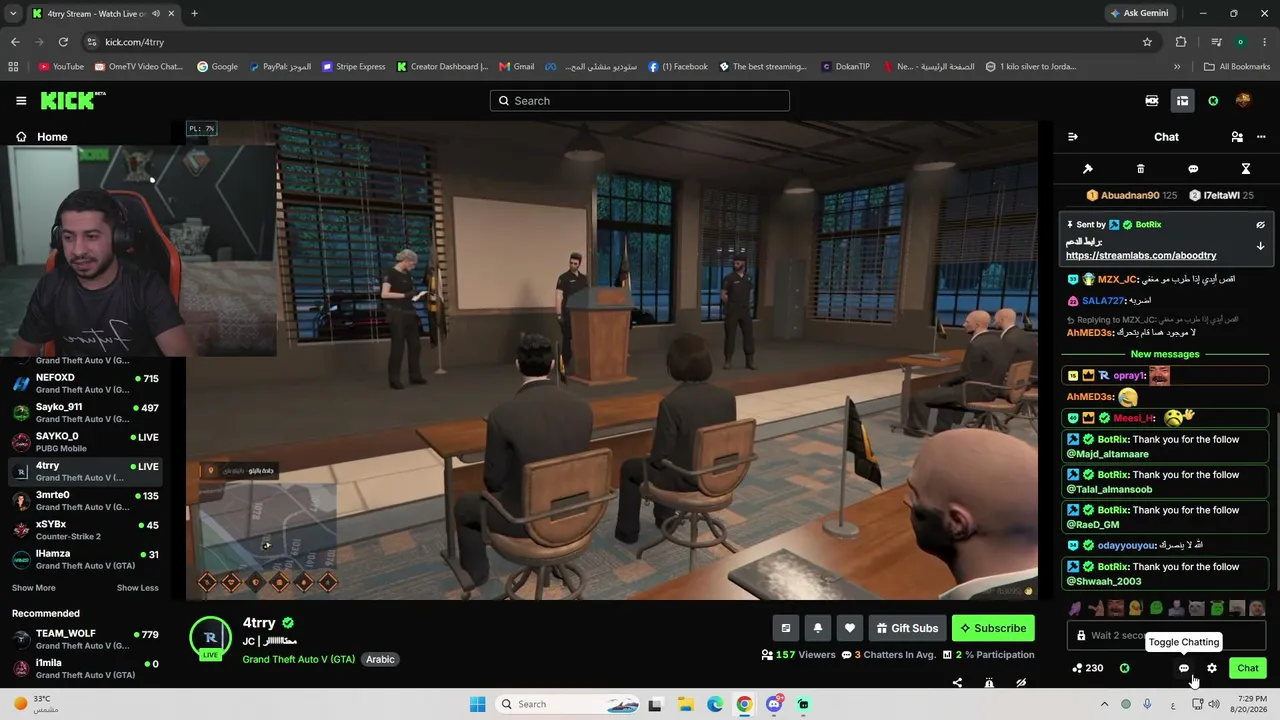This screenshot has height=720, width=1280.
Task: Show hidden system tray icons
Action: click(x=1103, y=704)
